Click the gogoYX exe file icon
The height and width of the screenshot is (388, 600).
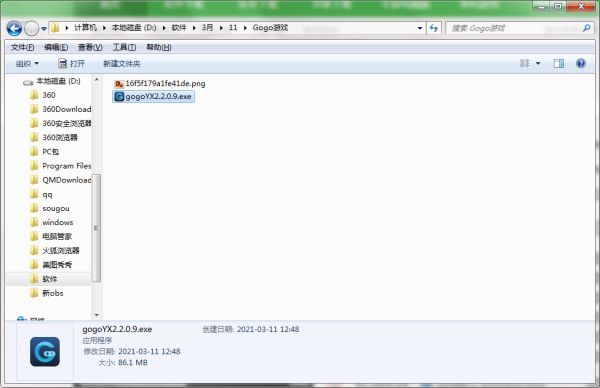click(119, 96)
